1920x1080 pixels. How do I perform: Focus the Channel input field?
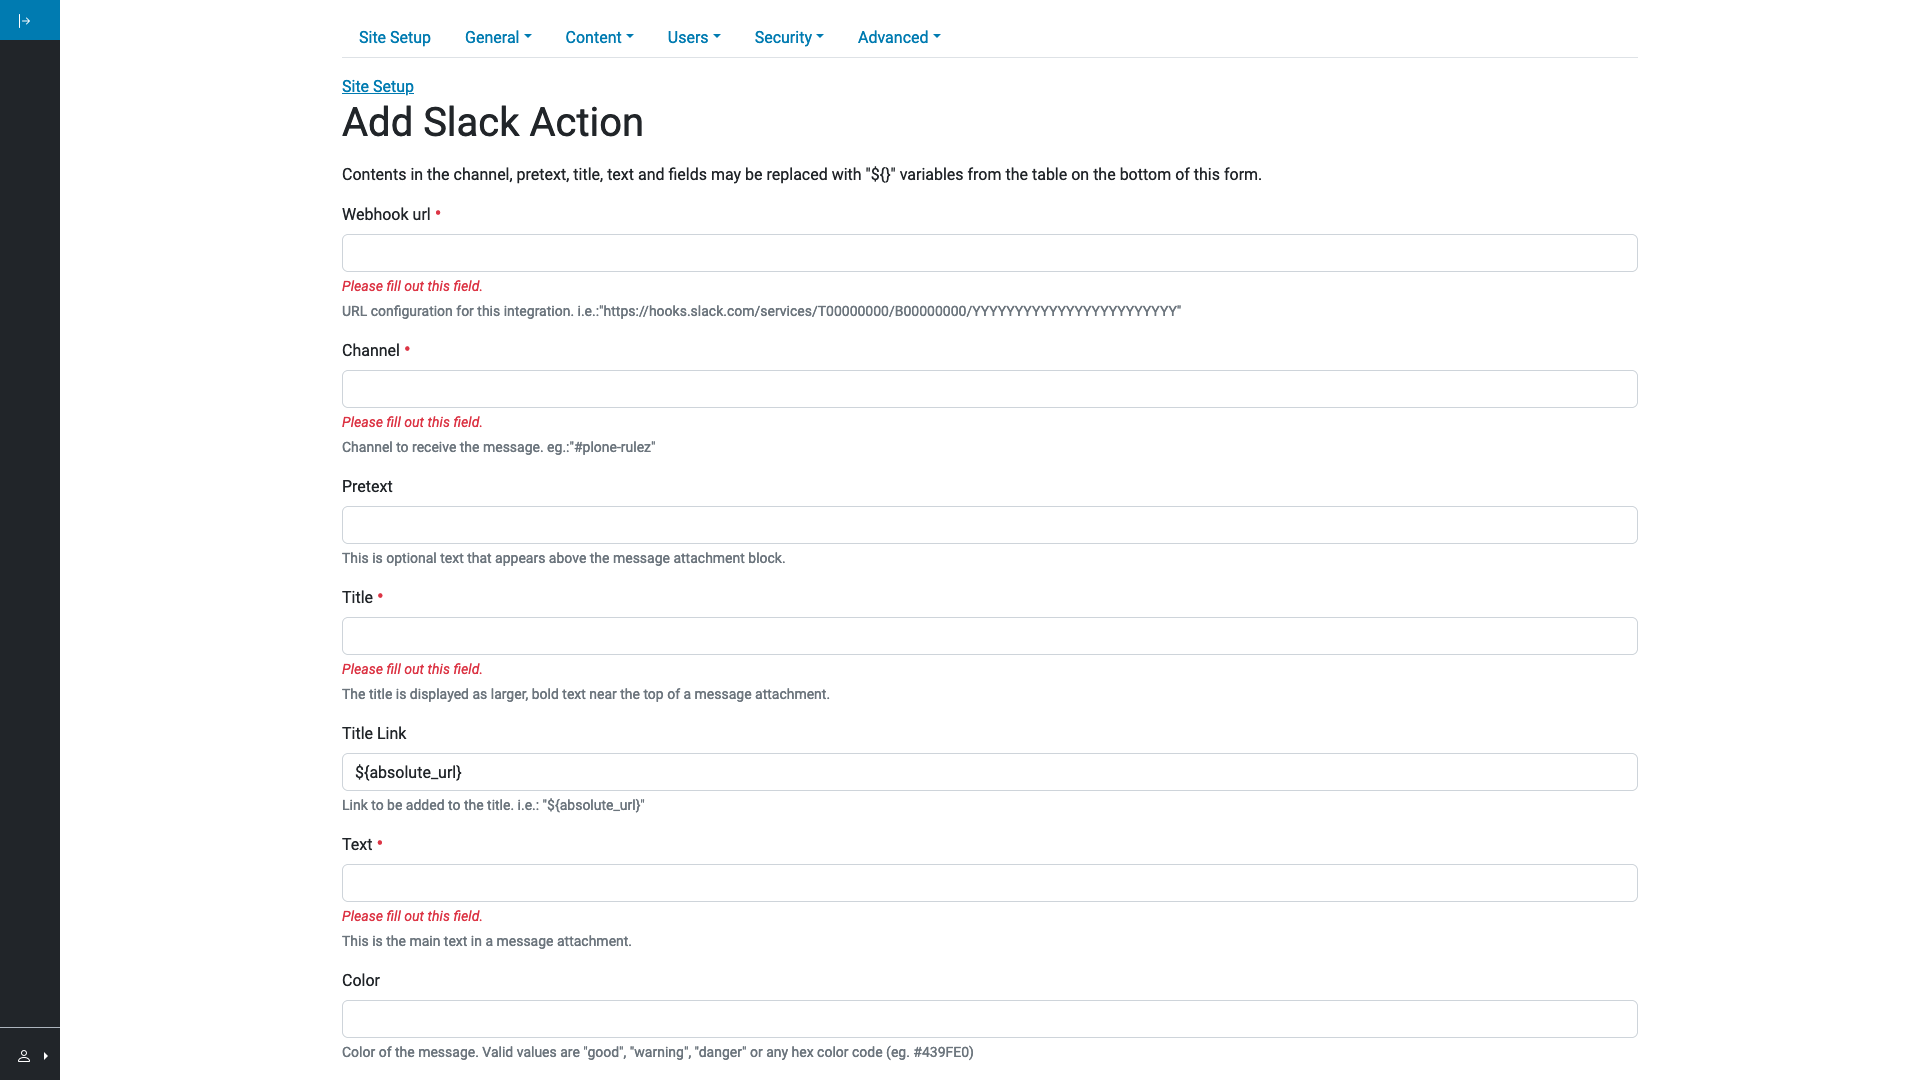click(990, 389)
